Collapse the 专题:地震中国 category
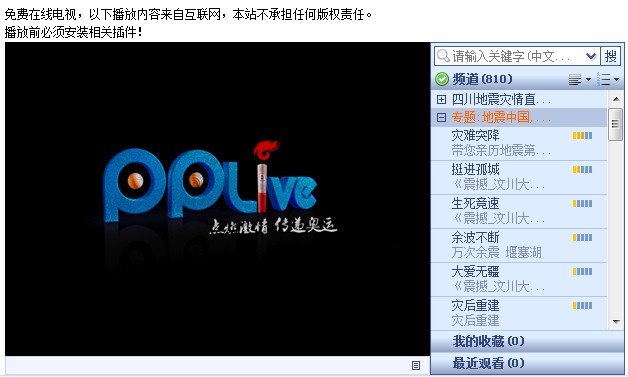This screenshot has height=377, width=628. (441, 117)
